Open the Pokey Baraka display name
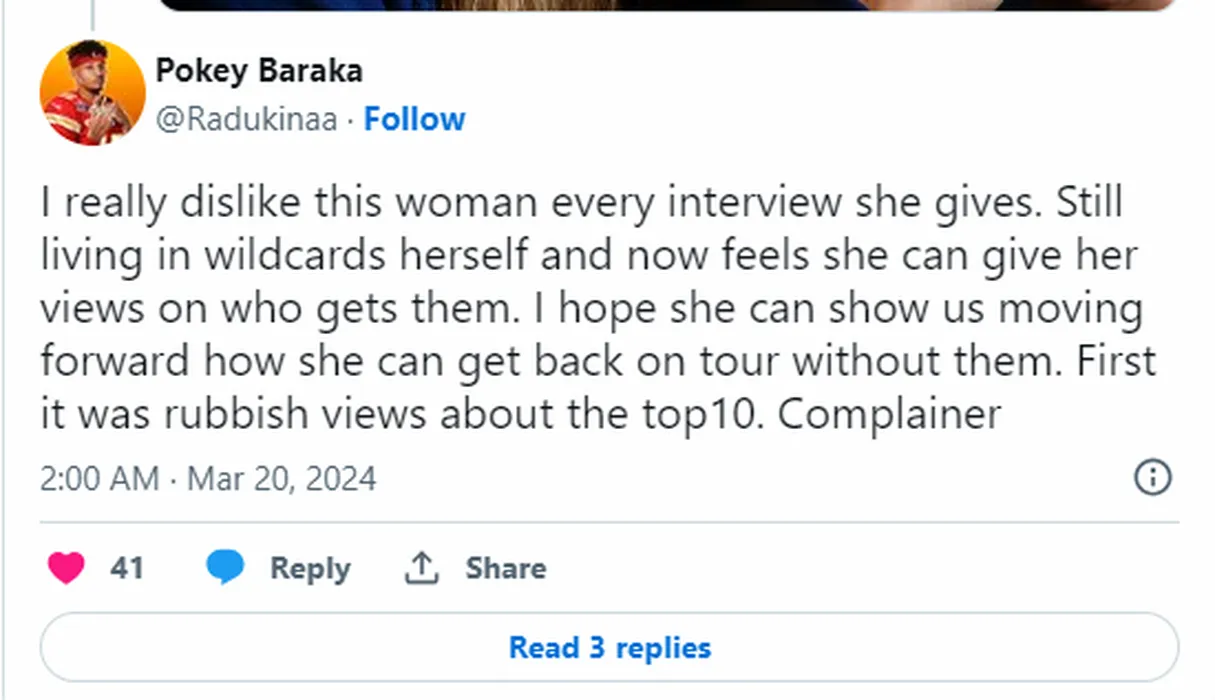1215x700 pixels. [259, 71]
